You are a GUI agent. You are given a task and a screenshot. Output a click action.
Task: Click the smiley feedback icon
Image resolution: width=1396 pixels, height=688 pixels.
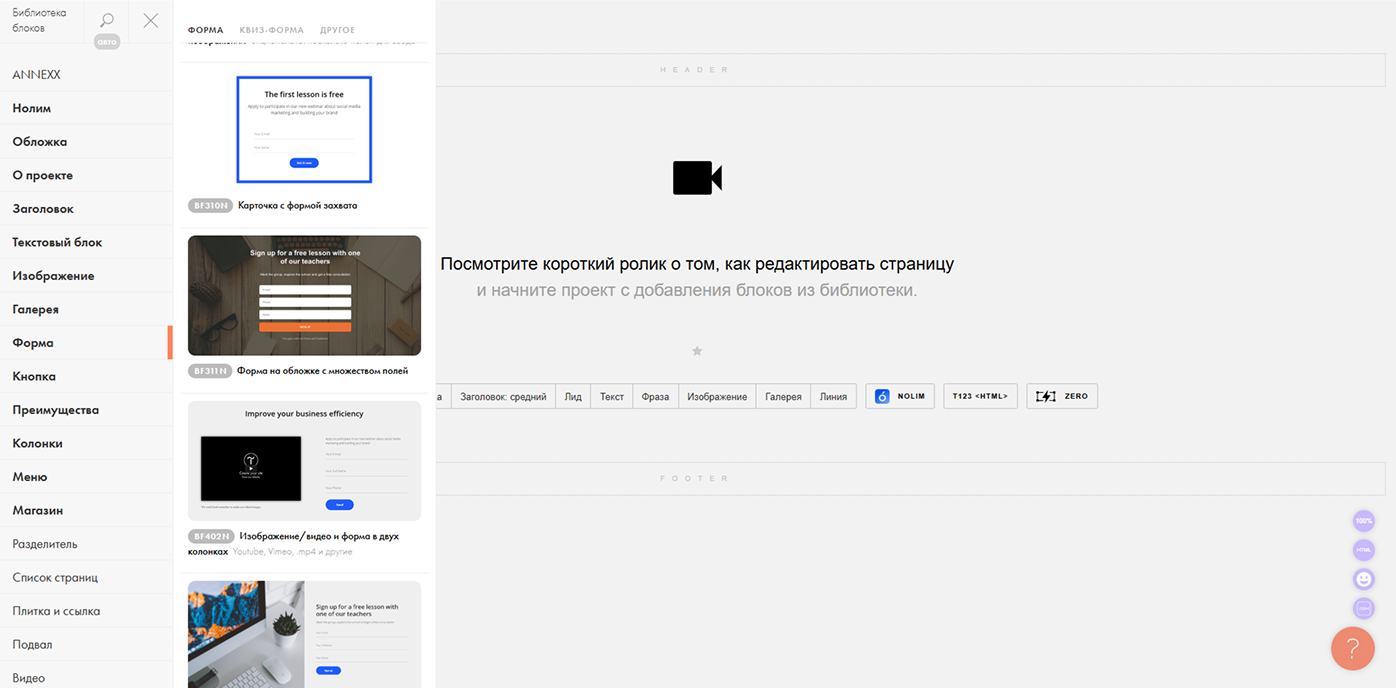point(1363,578)
